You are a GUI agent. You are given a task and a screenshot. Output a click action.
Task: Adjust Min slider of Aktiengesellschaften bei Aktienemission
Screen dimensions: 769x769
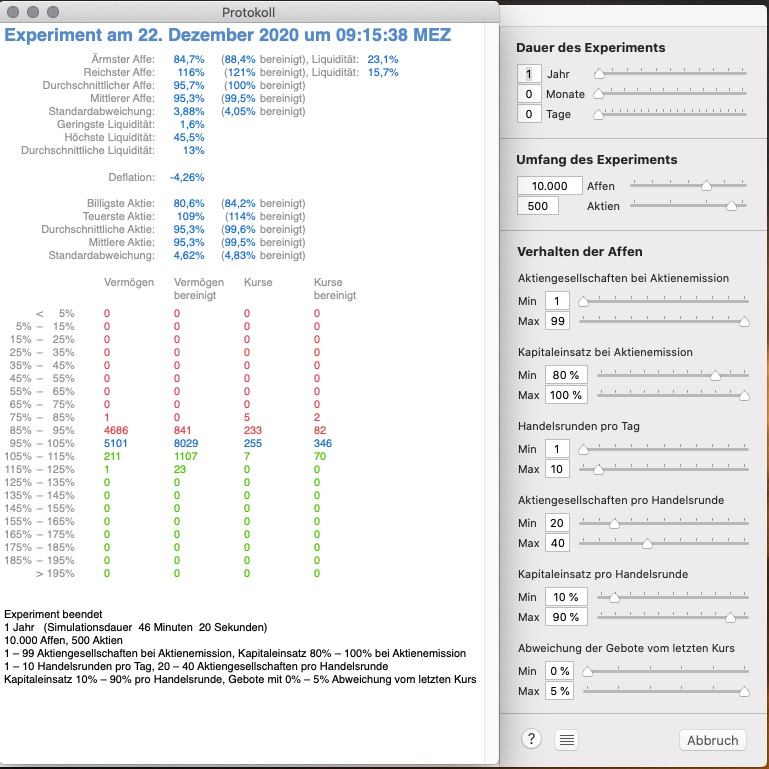click(583, 302)
